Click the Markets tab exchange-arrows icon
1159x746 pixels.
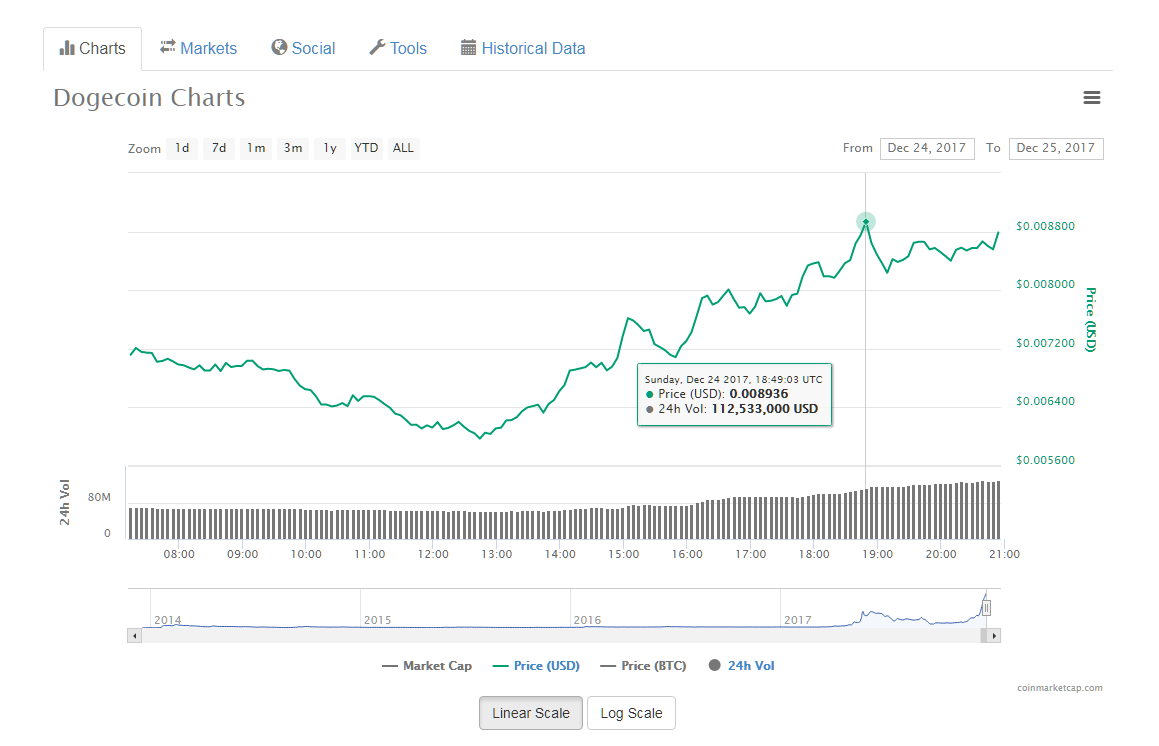168,48
